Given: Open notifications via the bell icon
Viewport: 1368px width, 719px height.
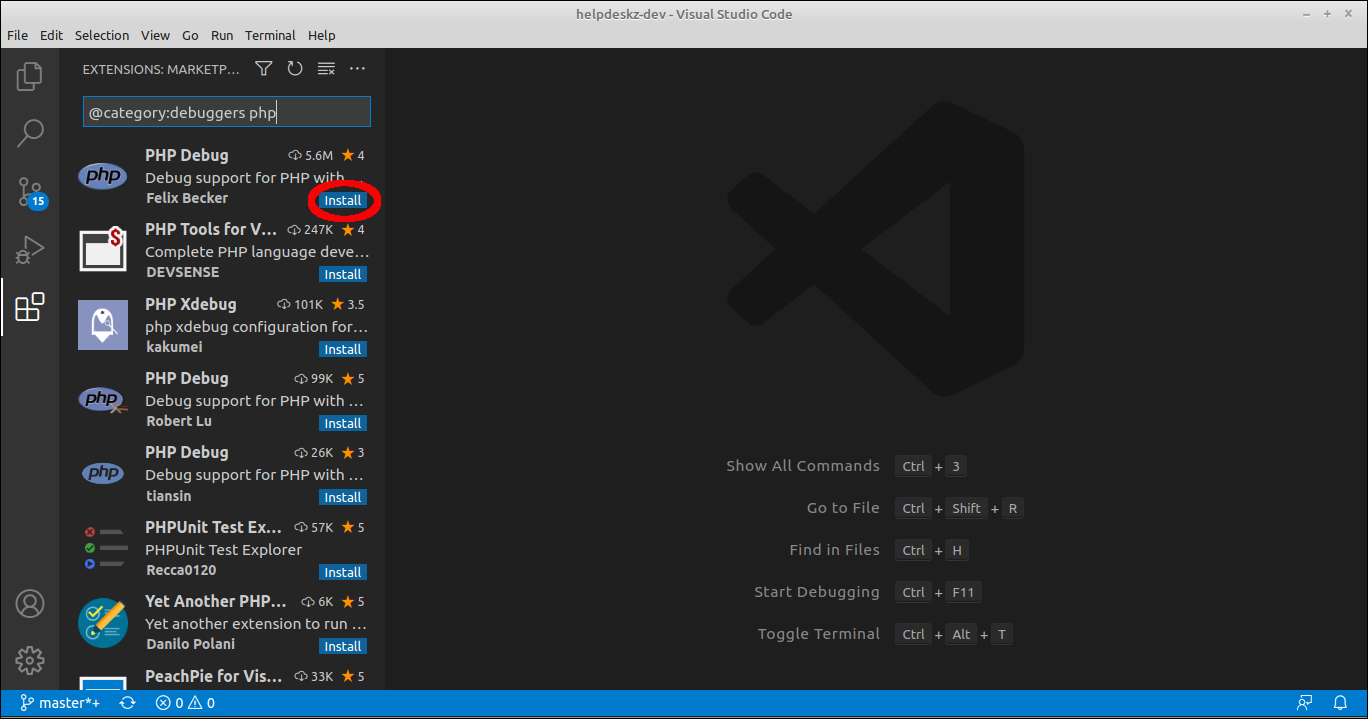Looking at the screenshot, I should click(x=1340, y=702).
